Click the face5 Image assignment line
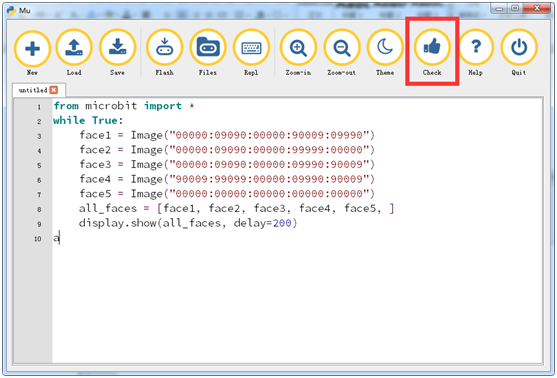 tap(227, 194)
